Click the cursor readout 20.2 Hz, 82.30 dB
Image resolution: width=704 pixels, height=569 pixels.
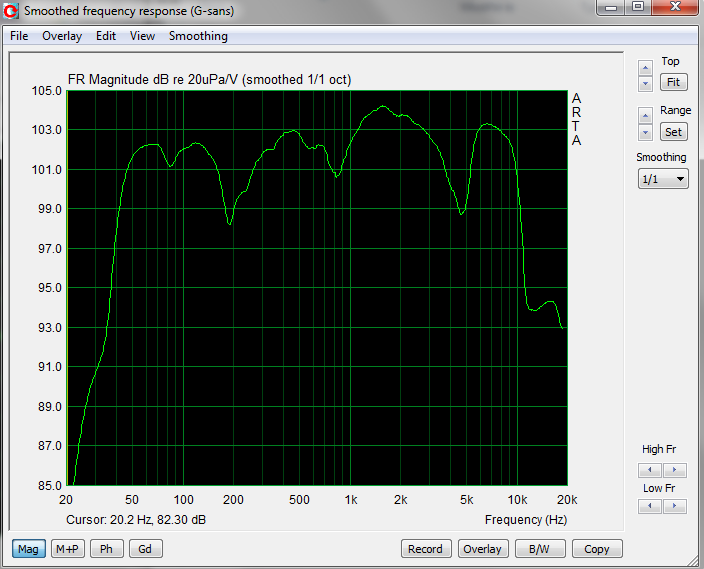[136, 520]
